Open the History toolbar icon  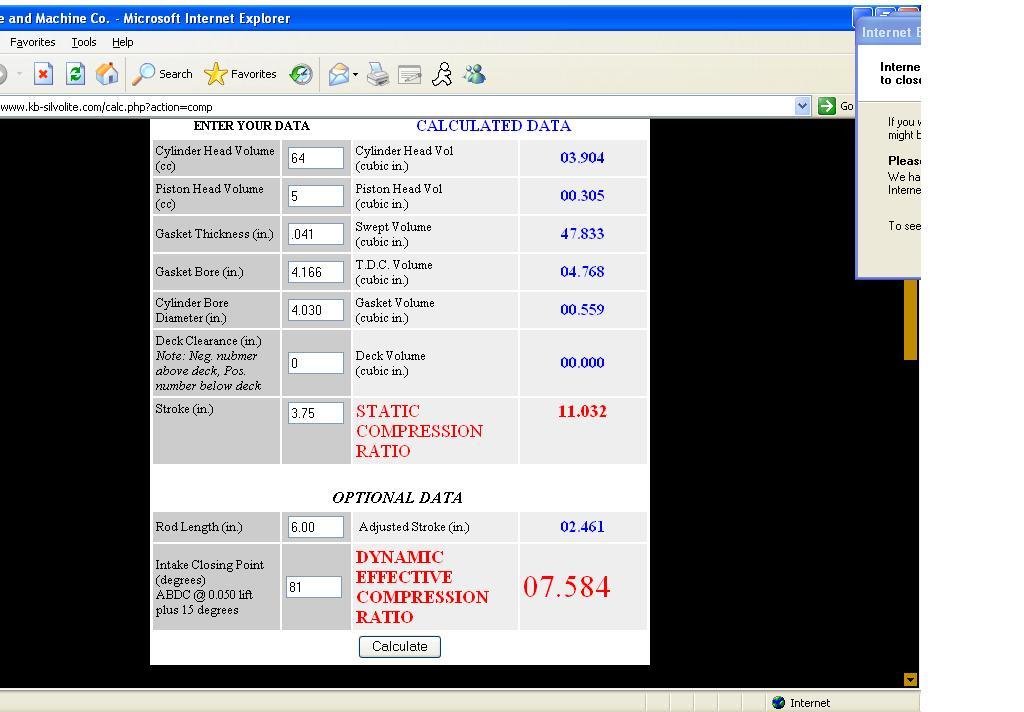tap(300, 74)
